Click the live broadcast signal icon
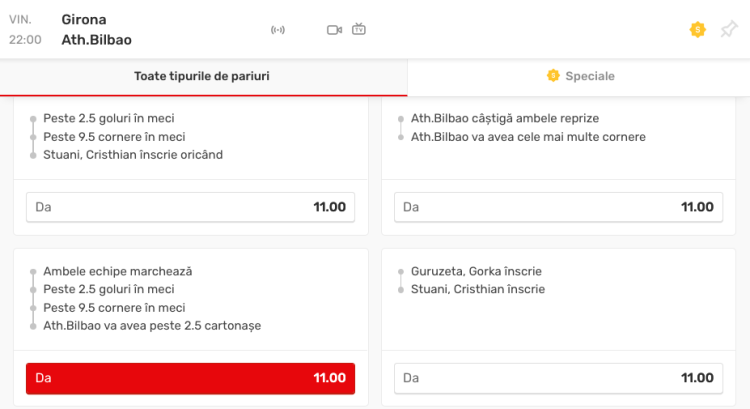750x409 pixels. point(278,30)
